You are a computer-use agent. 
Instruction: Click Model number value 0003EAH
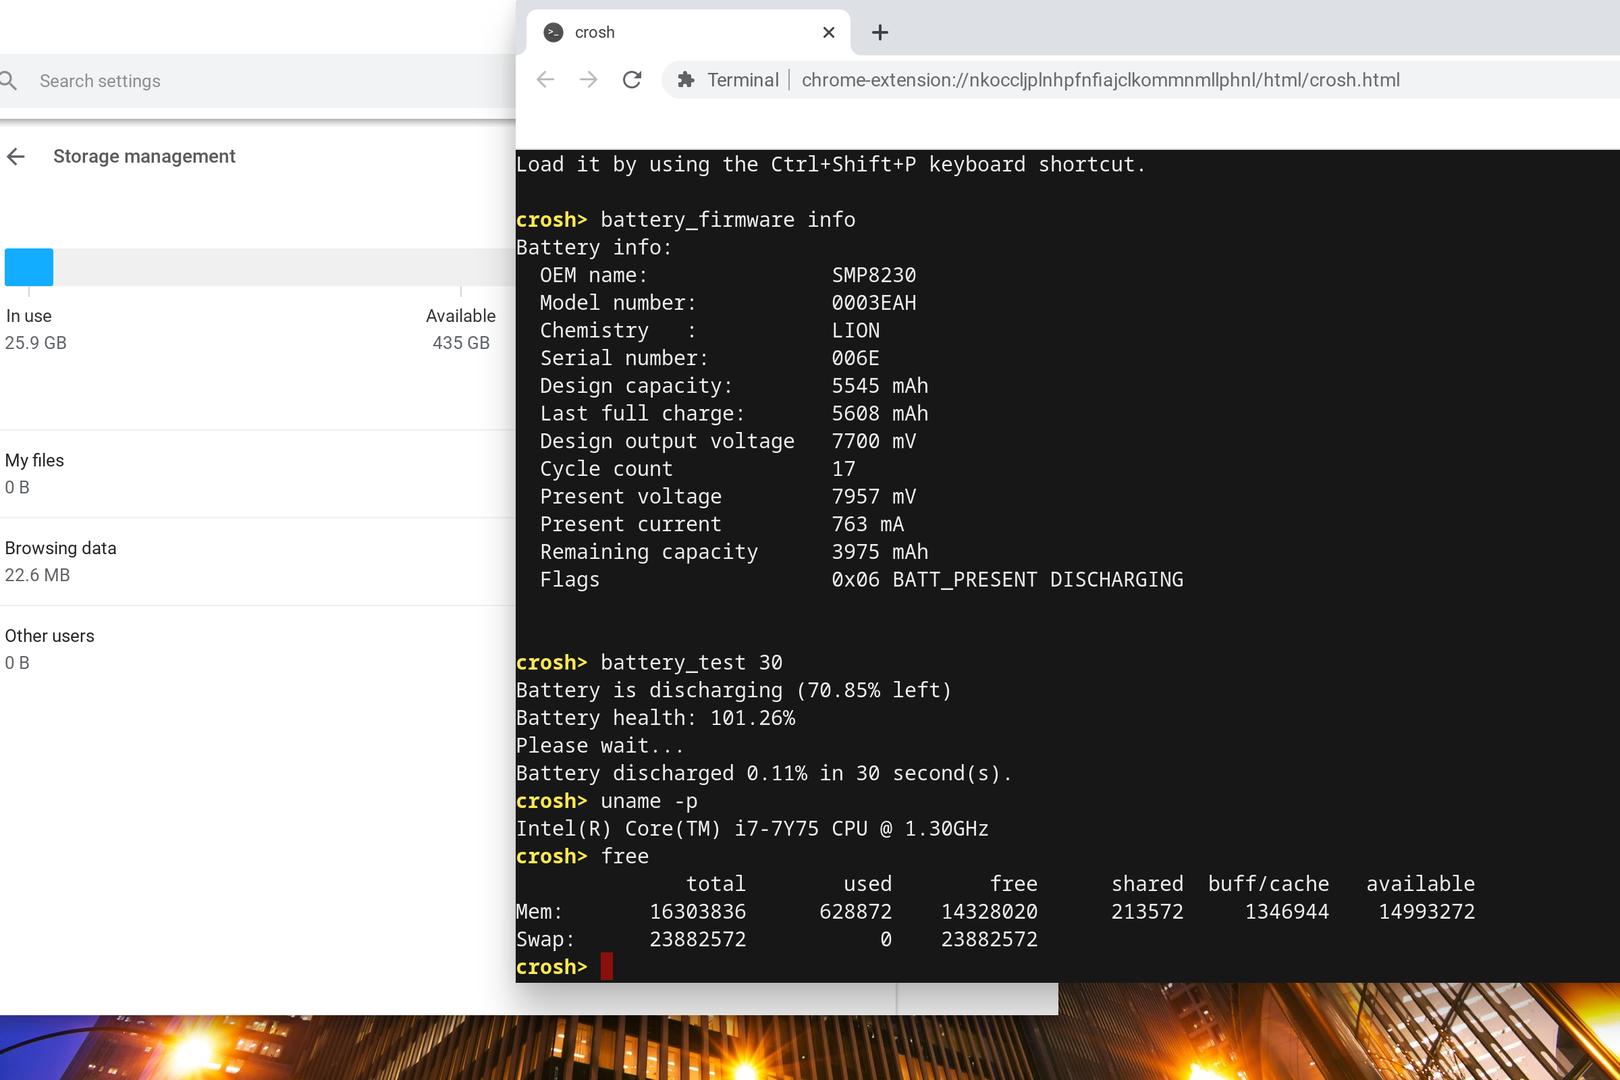coord(874,303)
